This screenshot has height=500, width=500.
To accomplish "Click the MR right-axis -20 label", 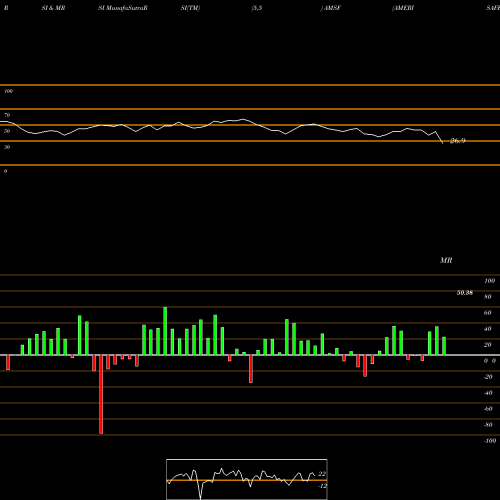I will tap(488, 377).
